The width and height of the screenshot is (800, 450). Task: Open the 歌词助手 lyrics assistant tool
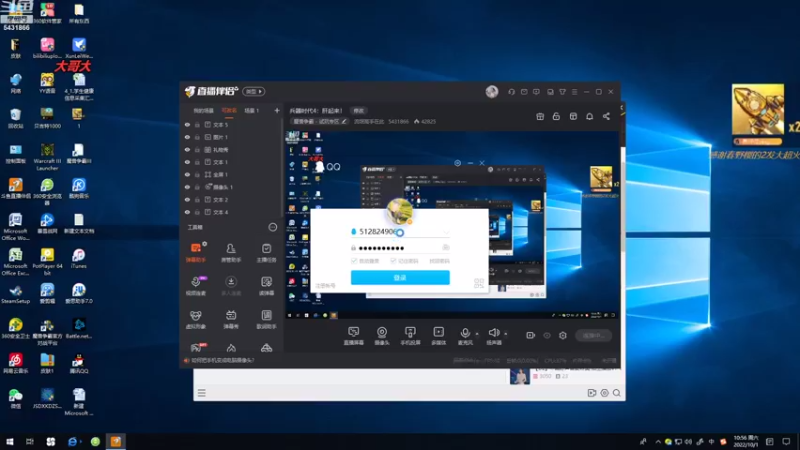(x=266, y=319)
